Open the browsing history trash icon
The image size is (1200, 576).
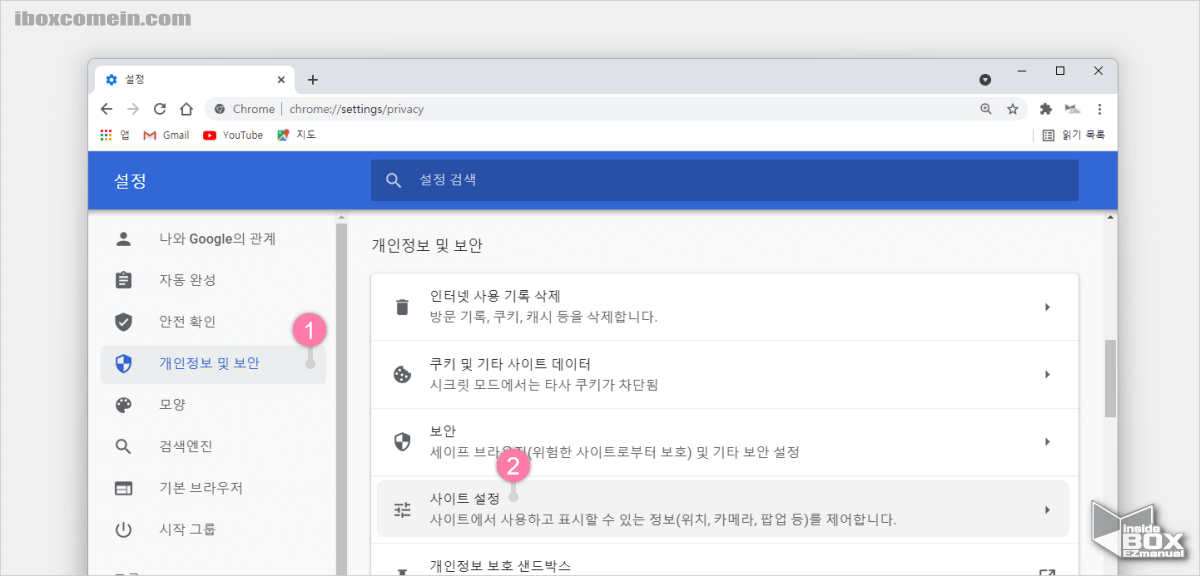click(x=403, y=306)
